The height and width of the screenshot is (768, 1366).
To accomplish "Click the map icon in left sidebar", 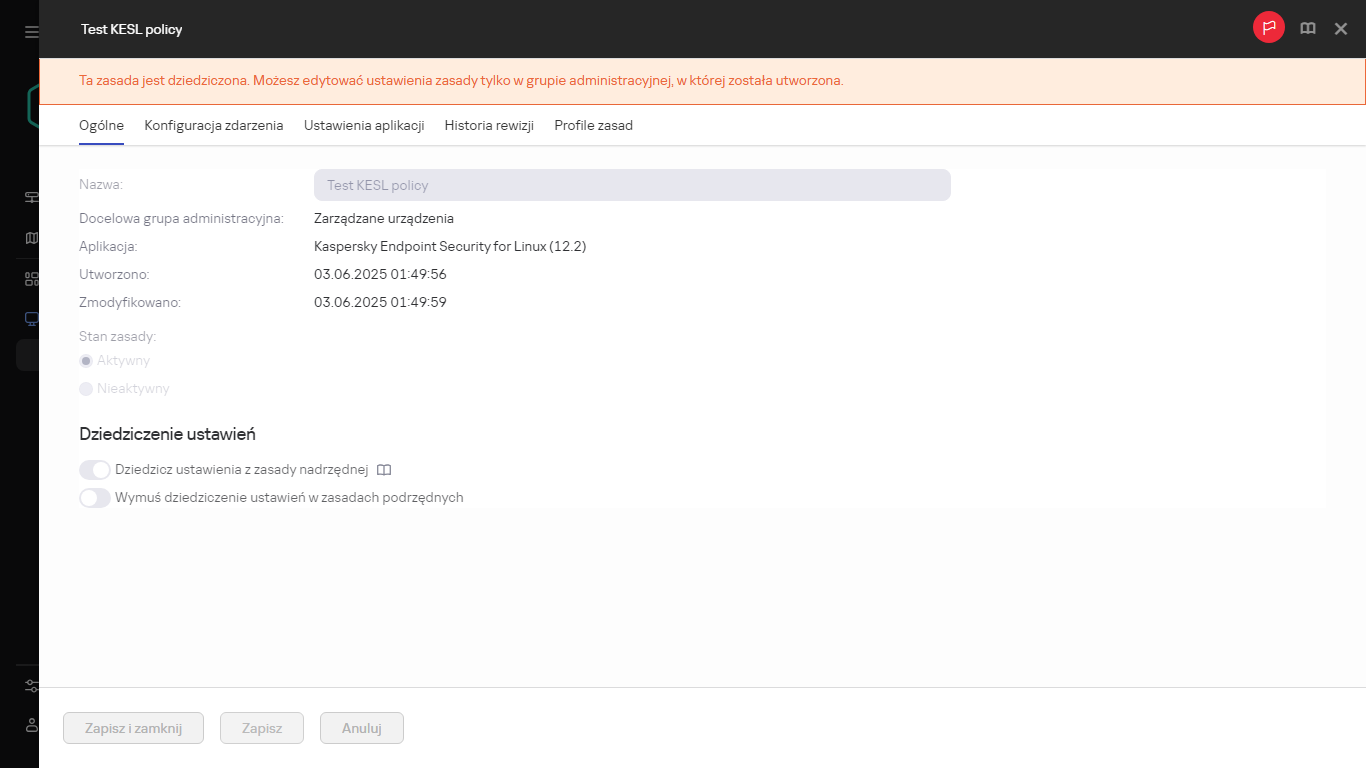I will pos(31,238).
